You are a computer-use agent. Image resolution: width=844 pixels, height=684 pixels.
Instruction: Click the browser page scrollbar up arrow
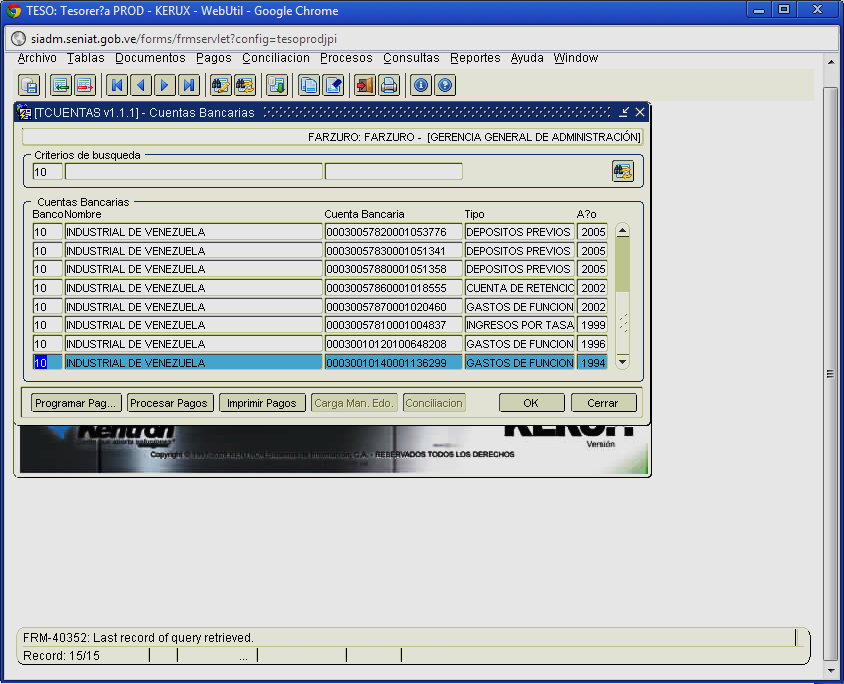click(x=831, y=61)
